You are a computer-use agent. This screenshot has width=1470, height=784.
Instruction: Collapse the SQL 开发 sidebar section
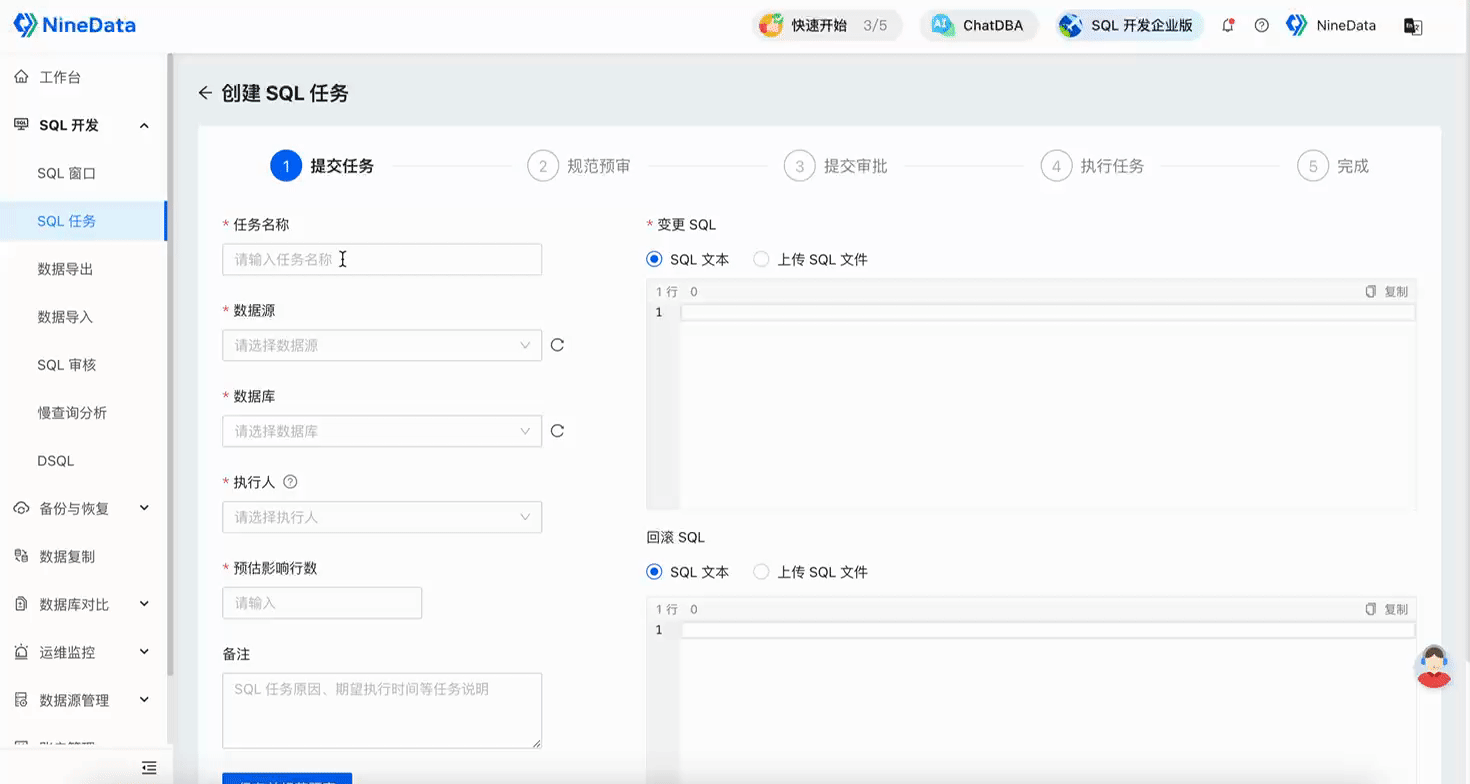coord(143,124)
